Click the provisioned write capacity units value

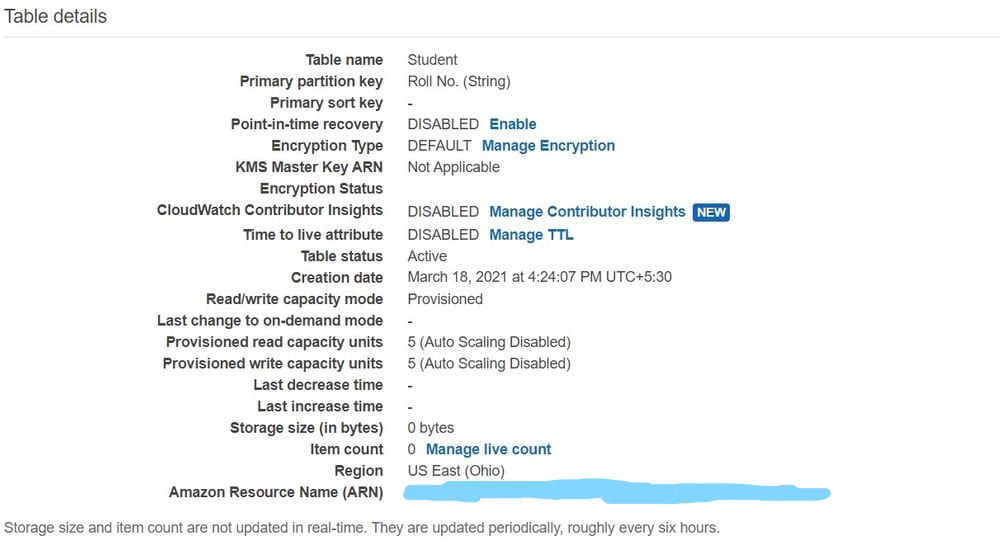489,363
